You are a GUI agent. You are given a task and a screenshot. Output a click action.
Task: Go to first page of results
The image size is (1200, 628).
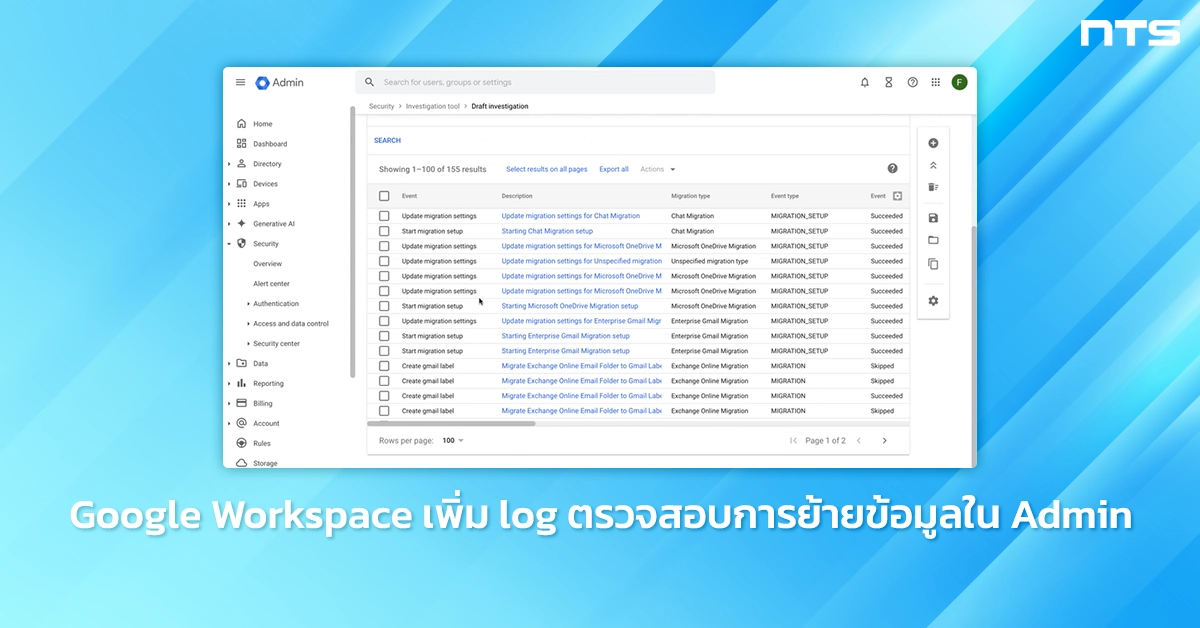[x=794, y=441]
